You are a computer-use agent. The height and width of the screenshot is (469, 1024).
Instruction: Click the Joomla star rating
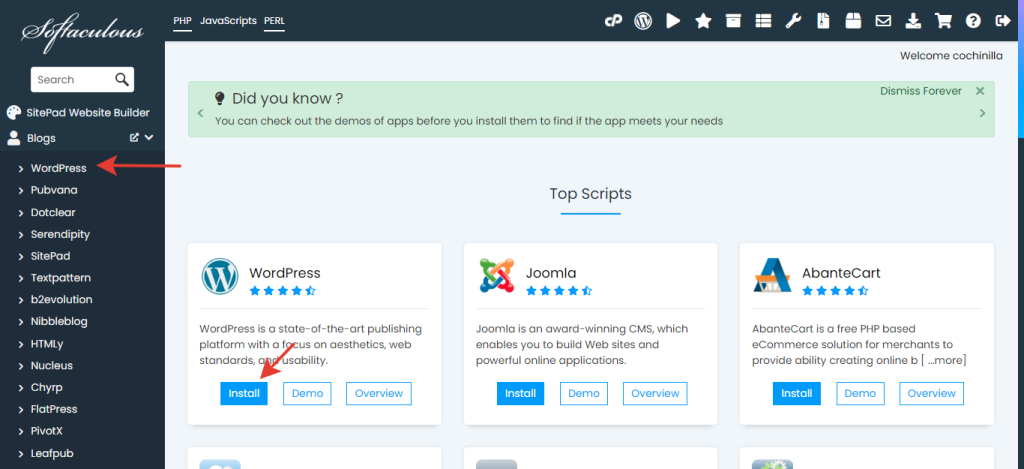click(559, 291)
